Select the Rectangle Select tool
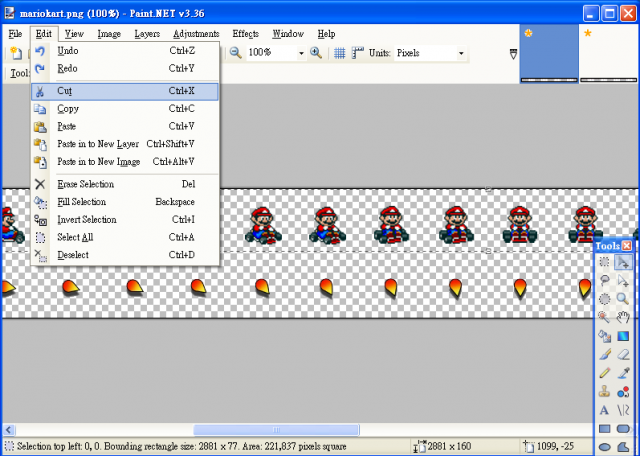The height and width of the screenshot is (456, 640). (604, 262)
